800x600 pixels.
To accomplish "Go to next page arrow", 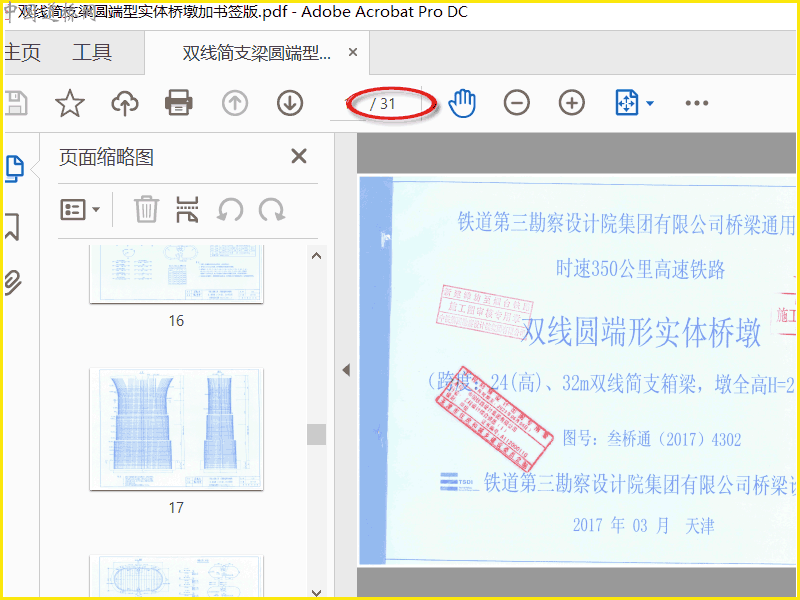I will [x=290, y=103].
